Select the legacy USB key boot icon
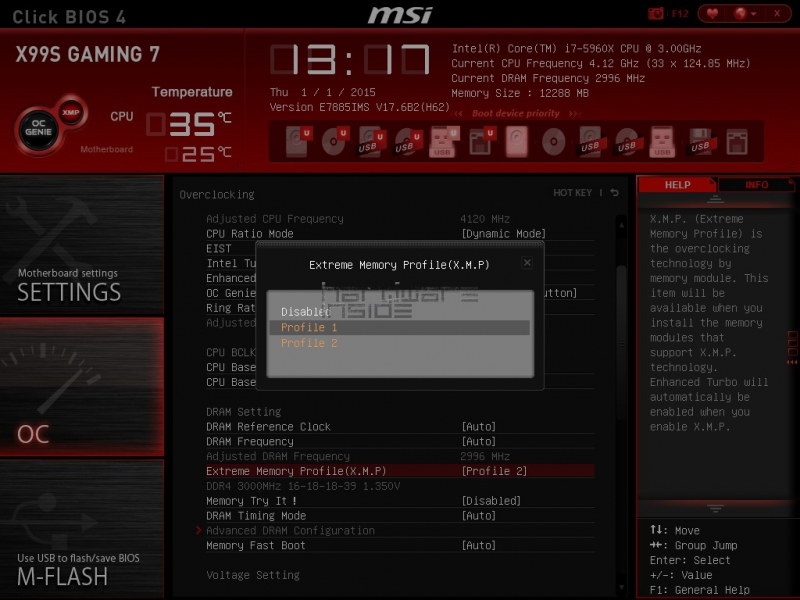The image size is (800, 600). [x=662, y=141]
